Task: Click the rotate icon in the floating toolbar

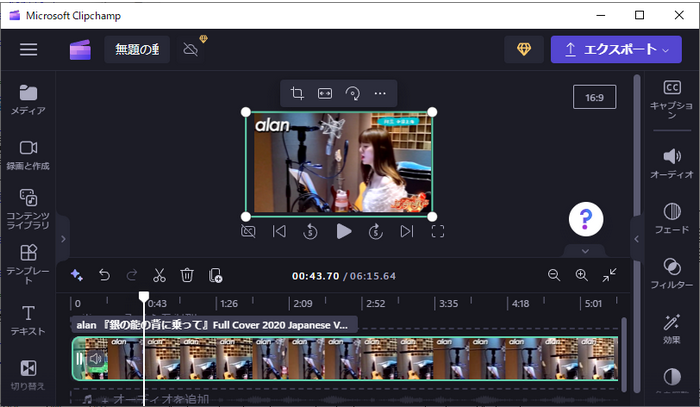Action: pyautogui.click(x=352, y=93)
